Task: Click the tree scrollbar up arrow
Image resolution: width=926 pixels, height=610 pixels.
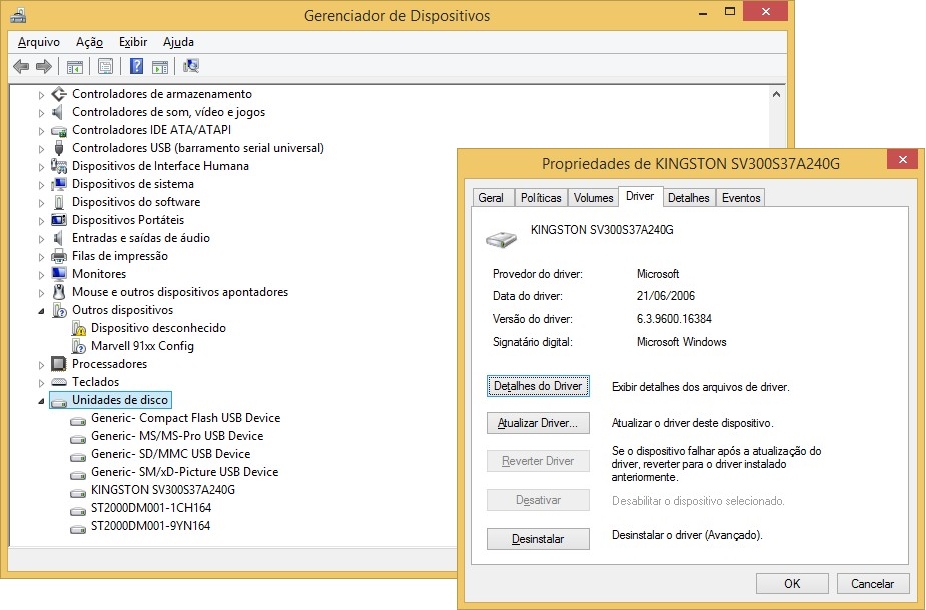Action: click(x=777, y=94)
